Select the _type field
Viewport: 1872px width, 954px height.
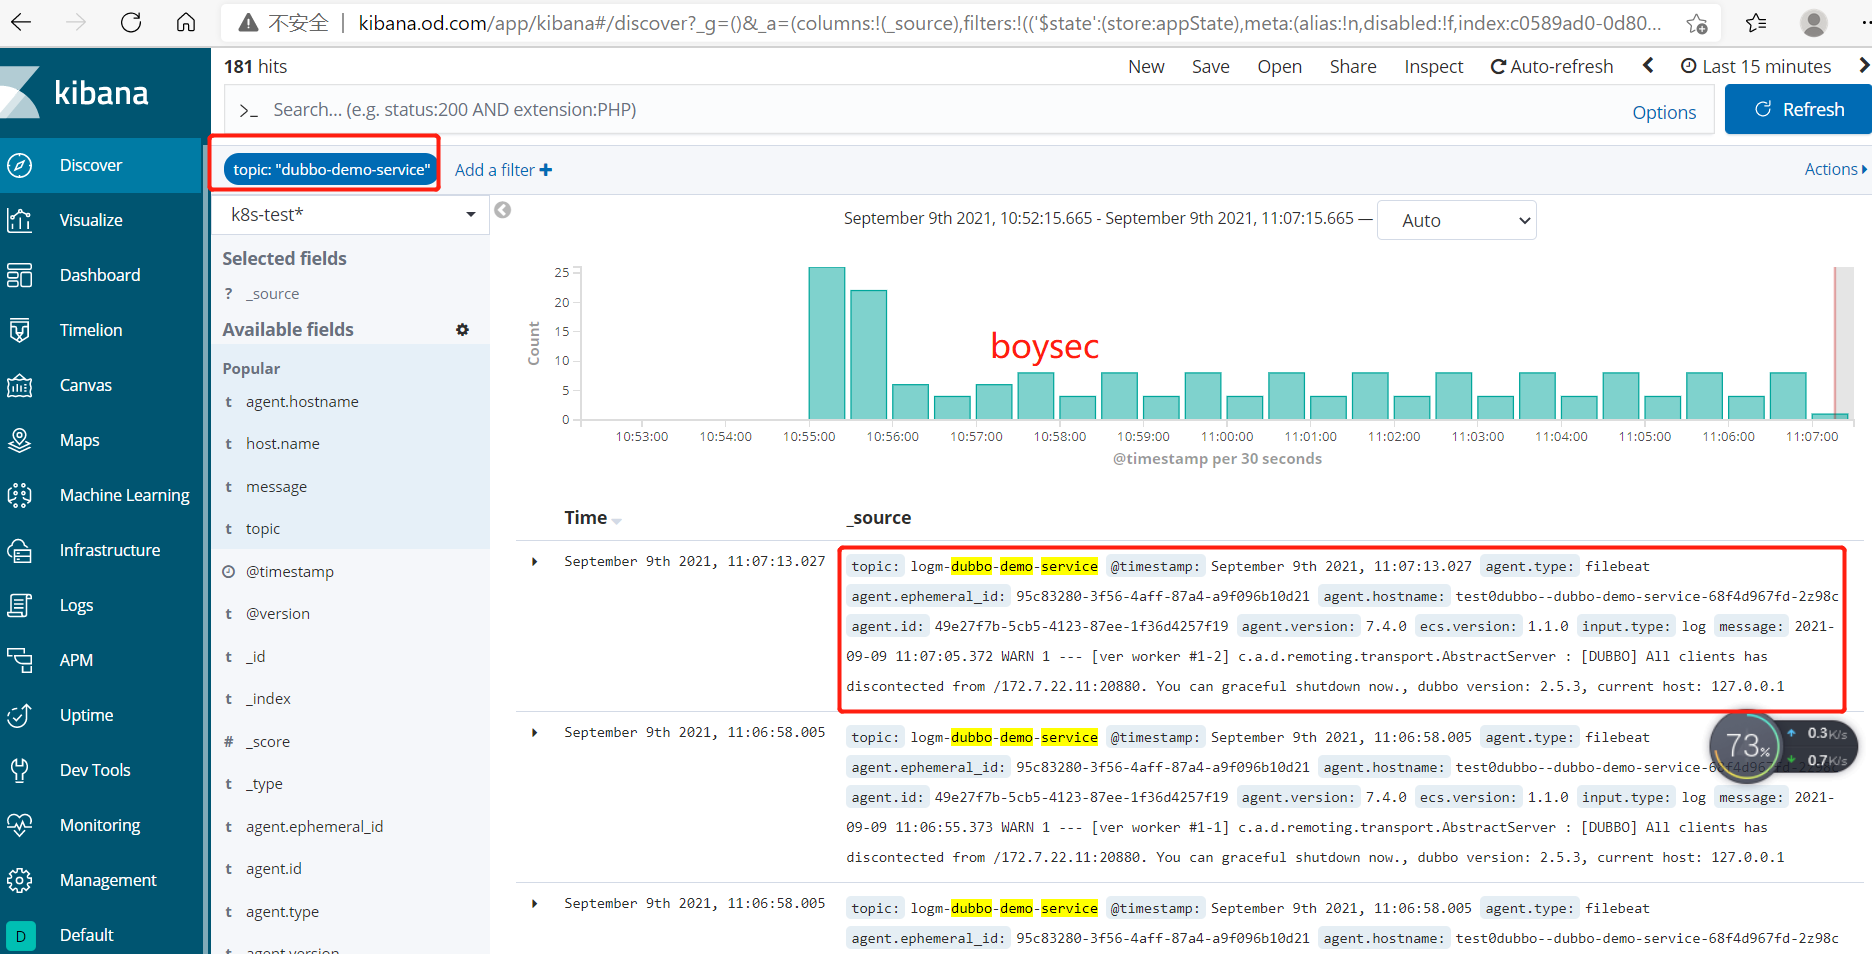point(264,783)
